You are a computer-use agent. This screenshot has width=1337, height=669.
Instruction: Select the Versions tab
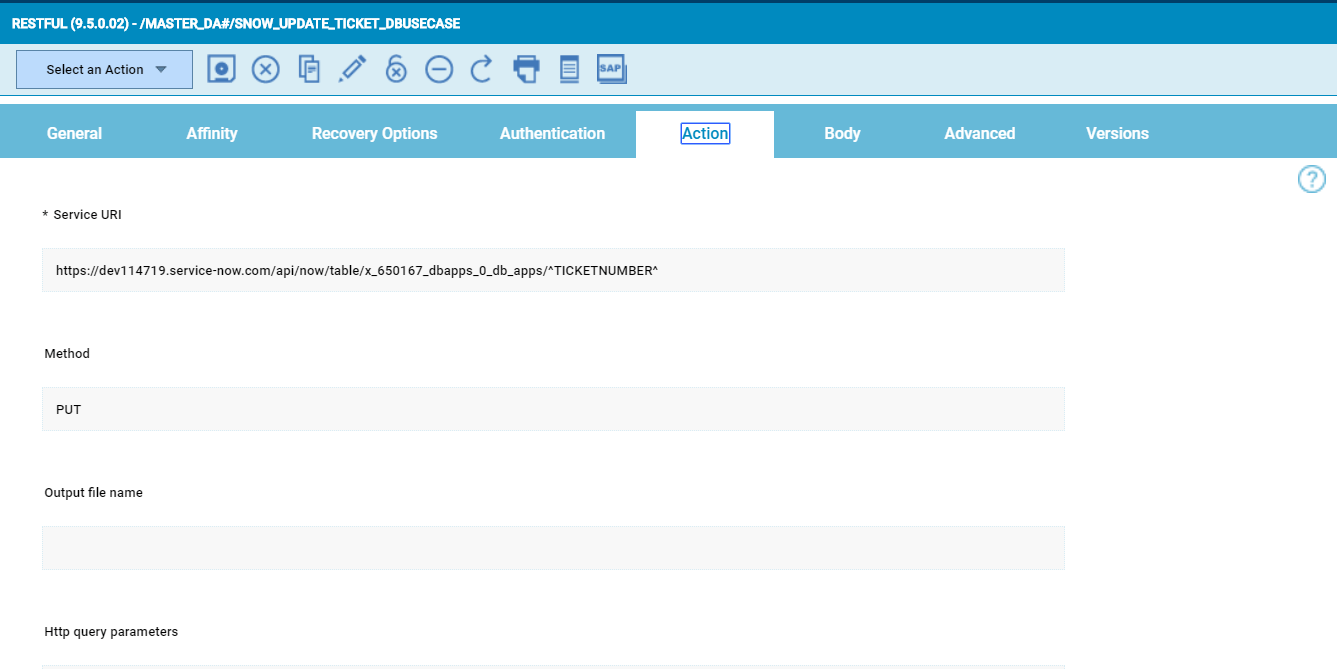click(1117, 133)
